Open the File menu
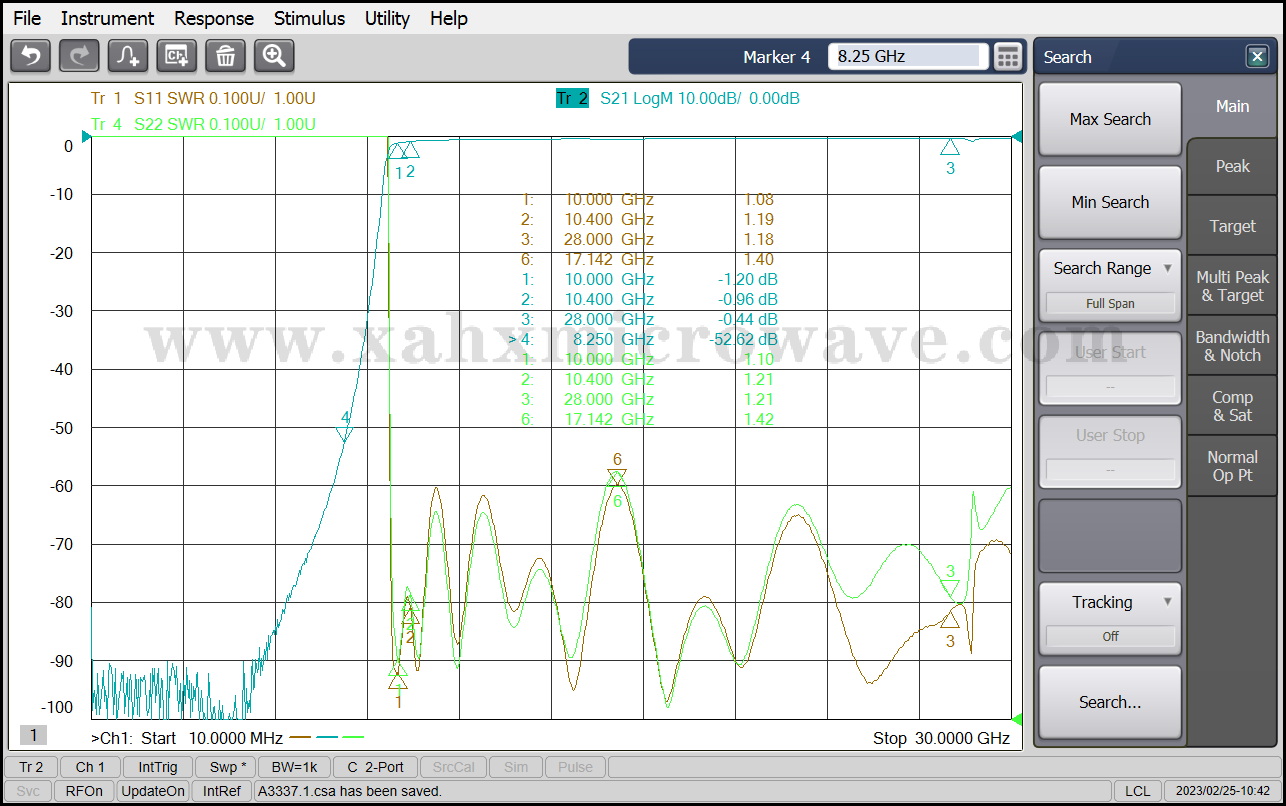Image resolution: width=1286 pixels, height=806 pixels. [27, 18]
